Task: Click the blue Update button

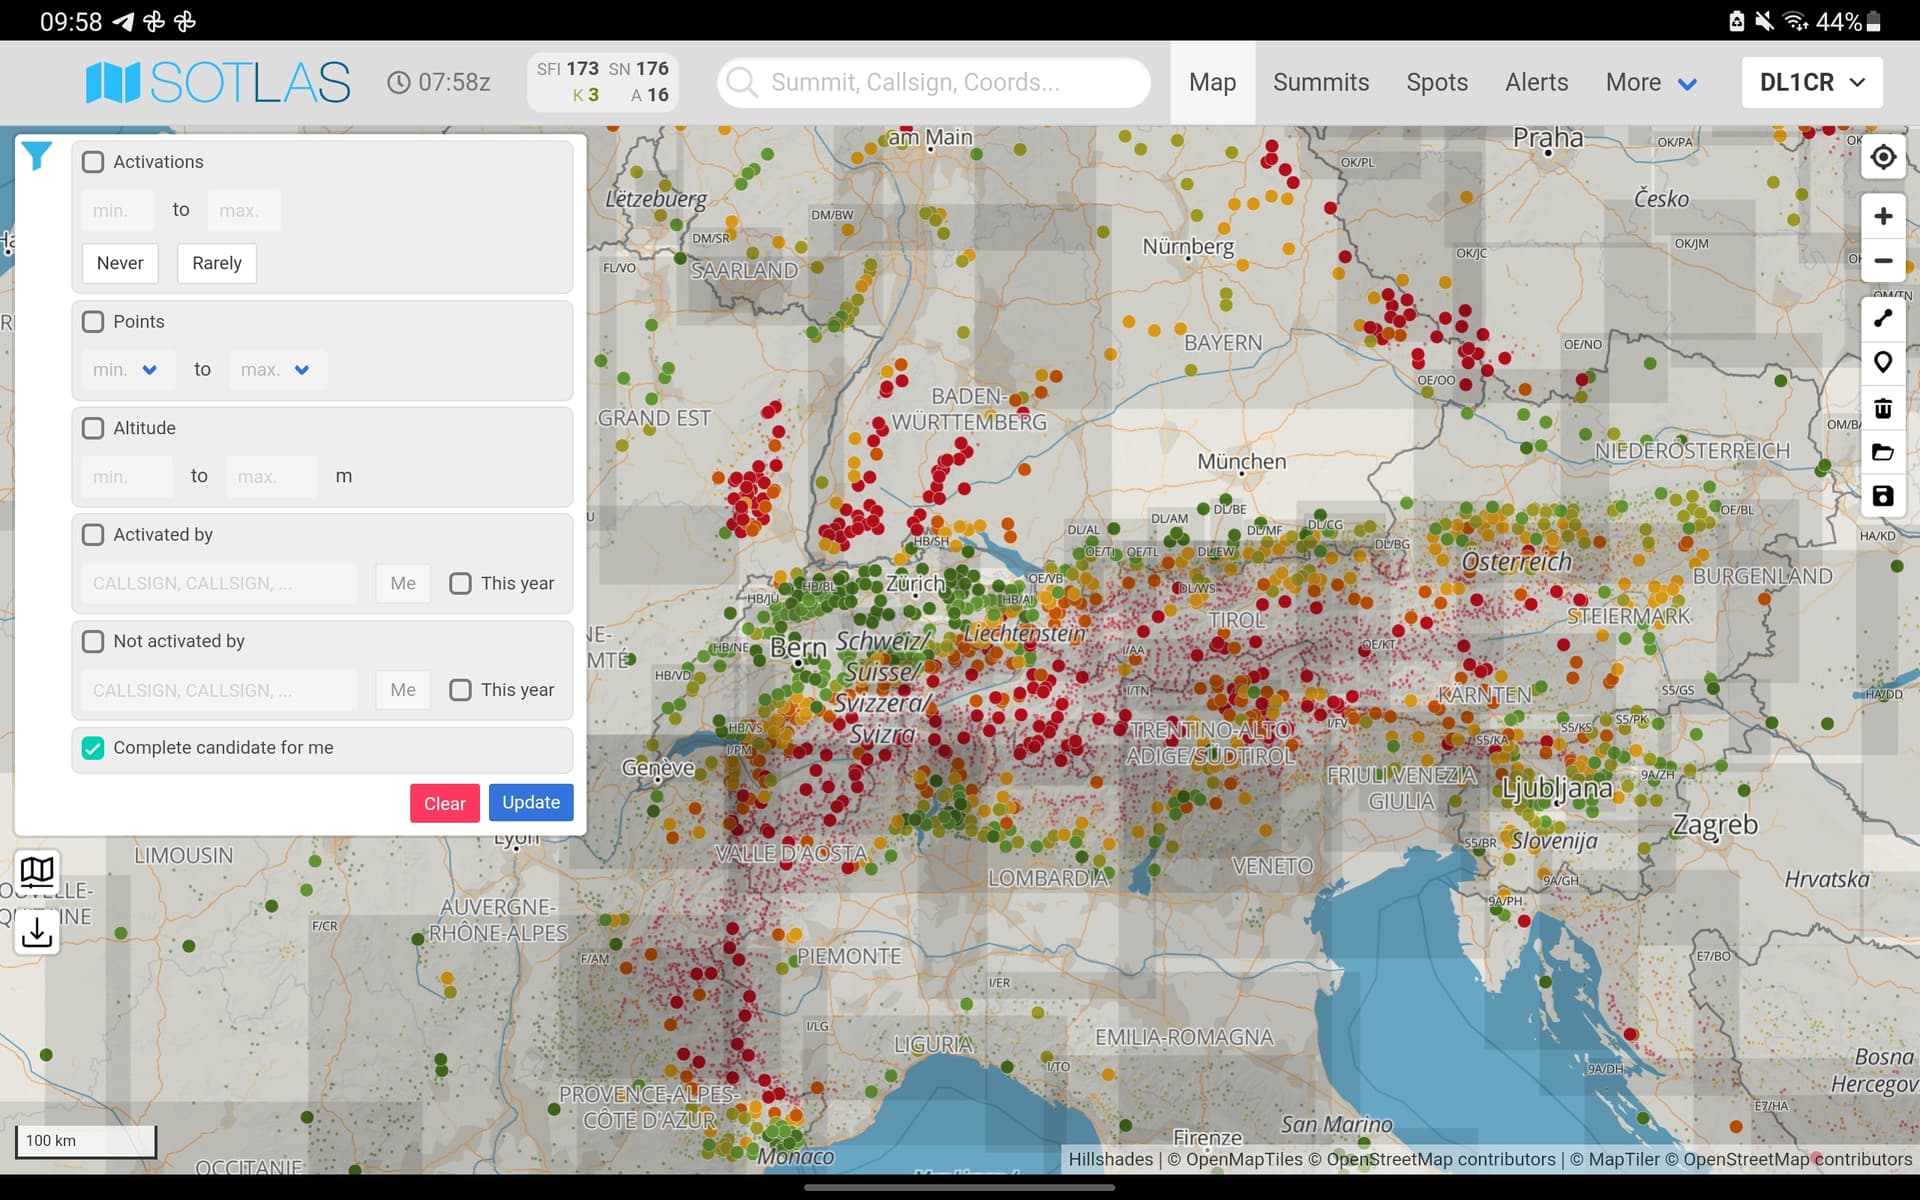Action: click(x=531, y=803)
